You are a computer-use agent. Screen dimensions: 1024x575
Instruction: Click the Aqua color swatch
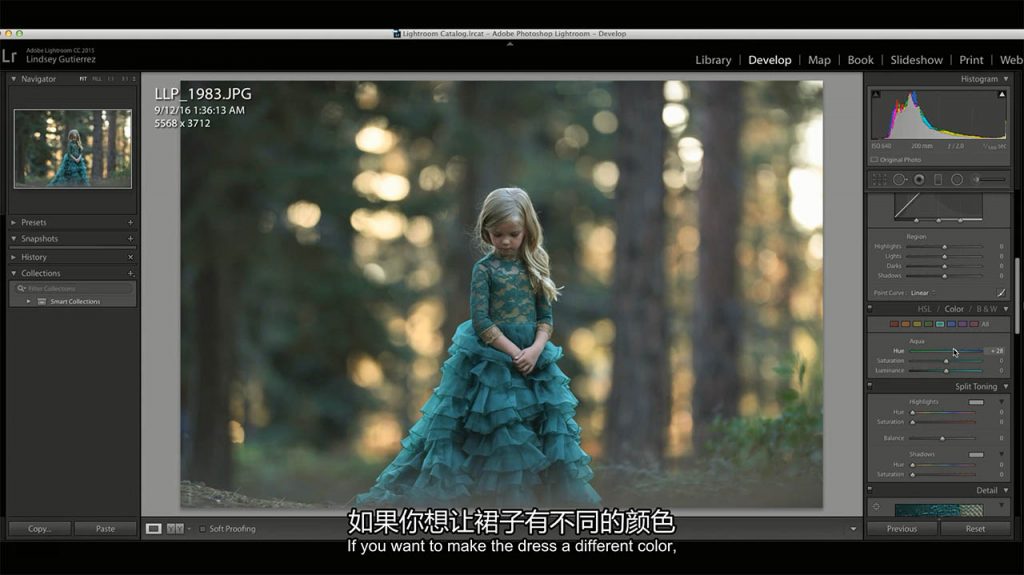[x=940, y=324]
